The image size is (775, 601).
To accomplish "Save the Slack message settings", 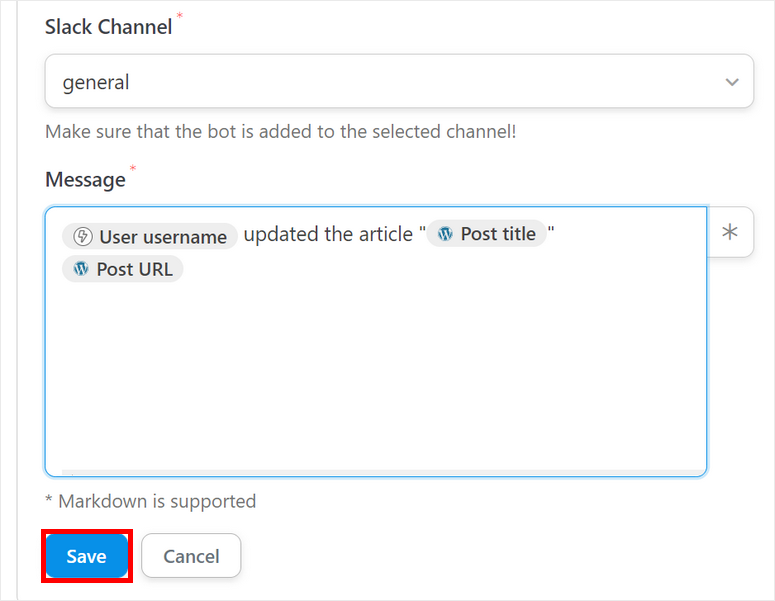I will click(87, 556).
